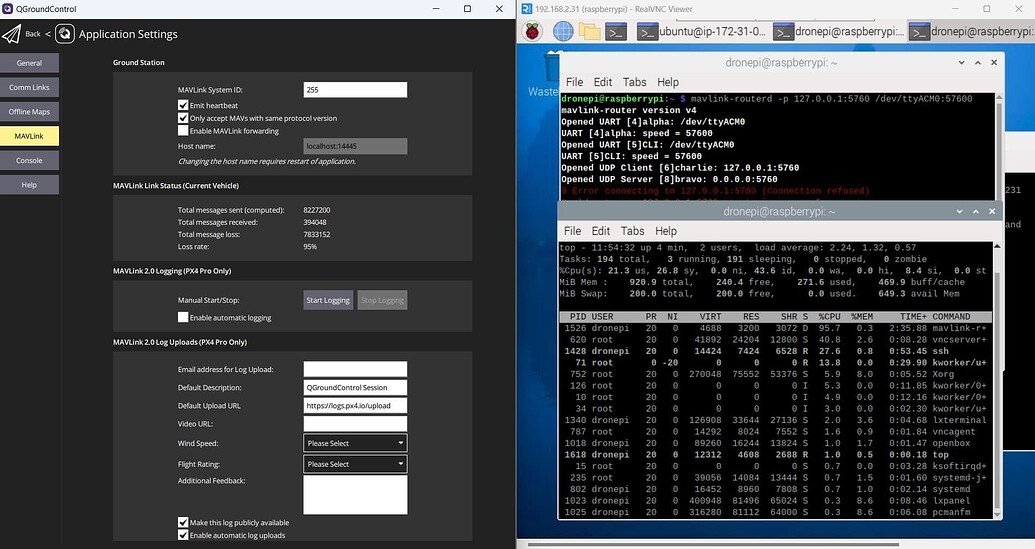The width and height of the screenshot is (1035, 549).
Task: Open Tabs menu in lower top terminal
Action: (632, 231)
